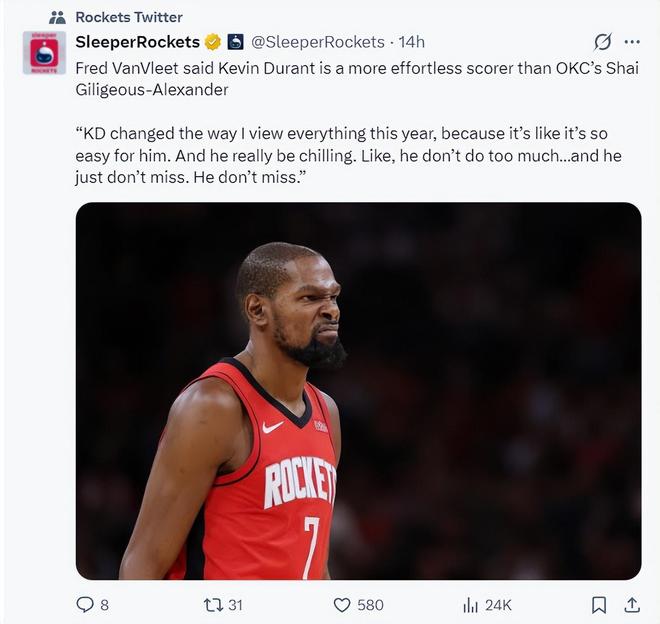Click the quoted "KD changed the way" paragraph
The height and width of the screenshot is (624, 660).
tap(340, 155)
